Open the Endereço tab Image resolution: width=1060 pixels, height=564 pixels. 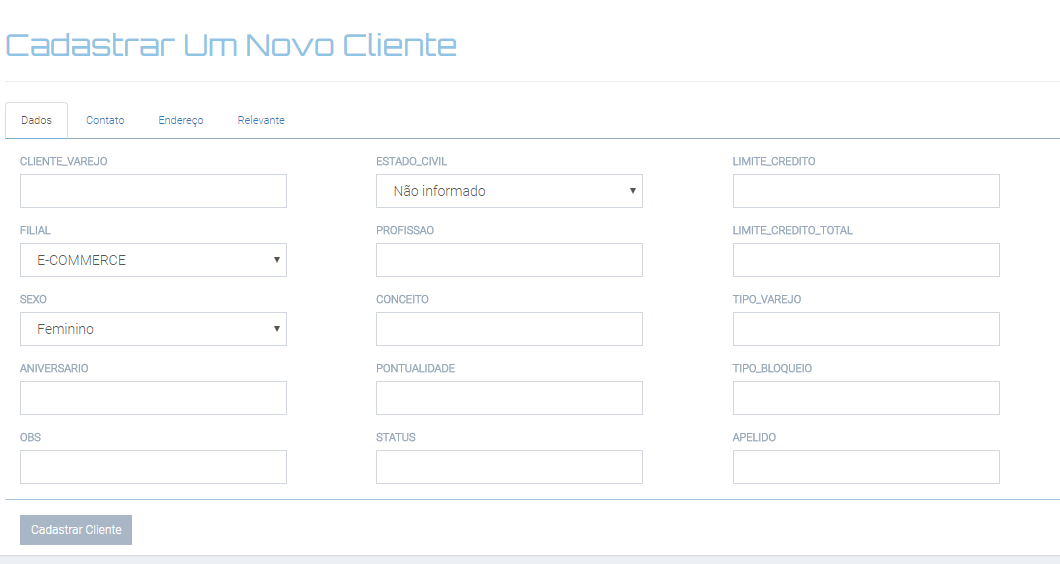(x=180, y=120)
